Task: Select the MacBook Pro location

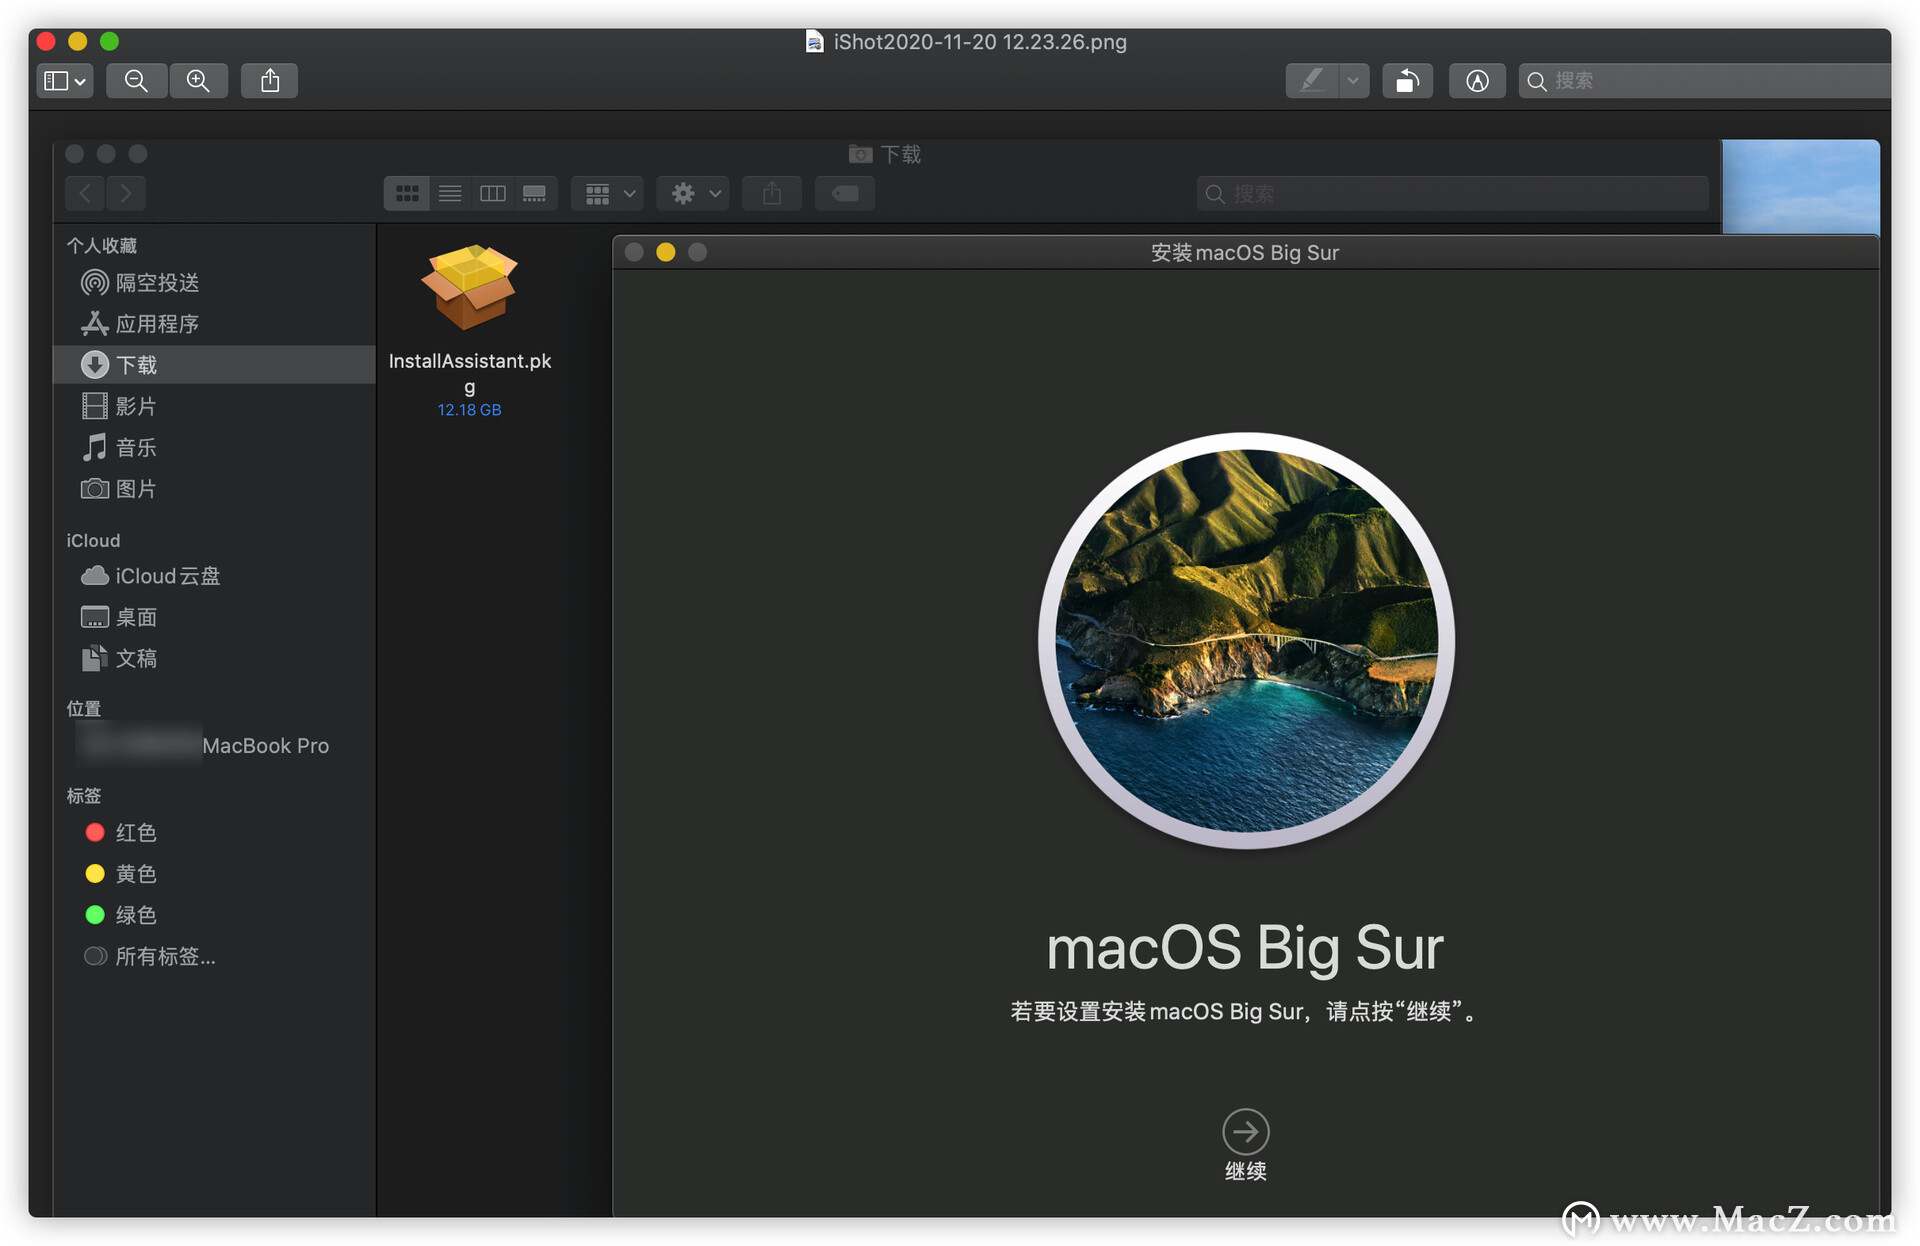Action: pyautogui.click(x=214, y=746)
